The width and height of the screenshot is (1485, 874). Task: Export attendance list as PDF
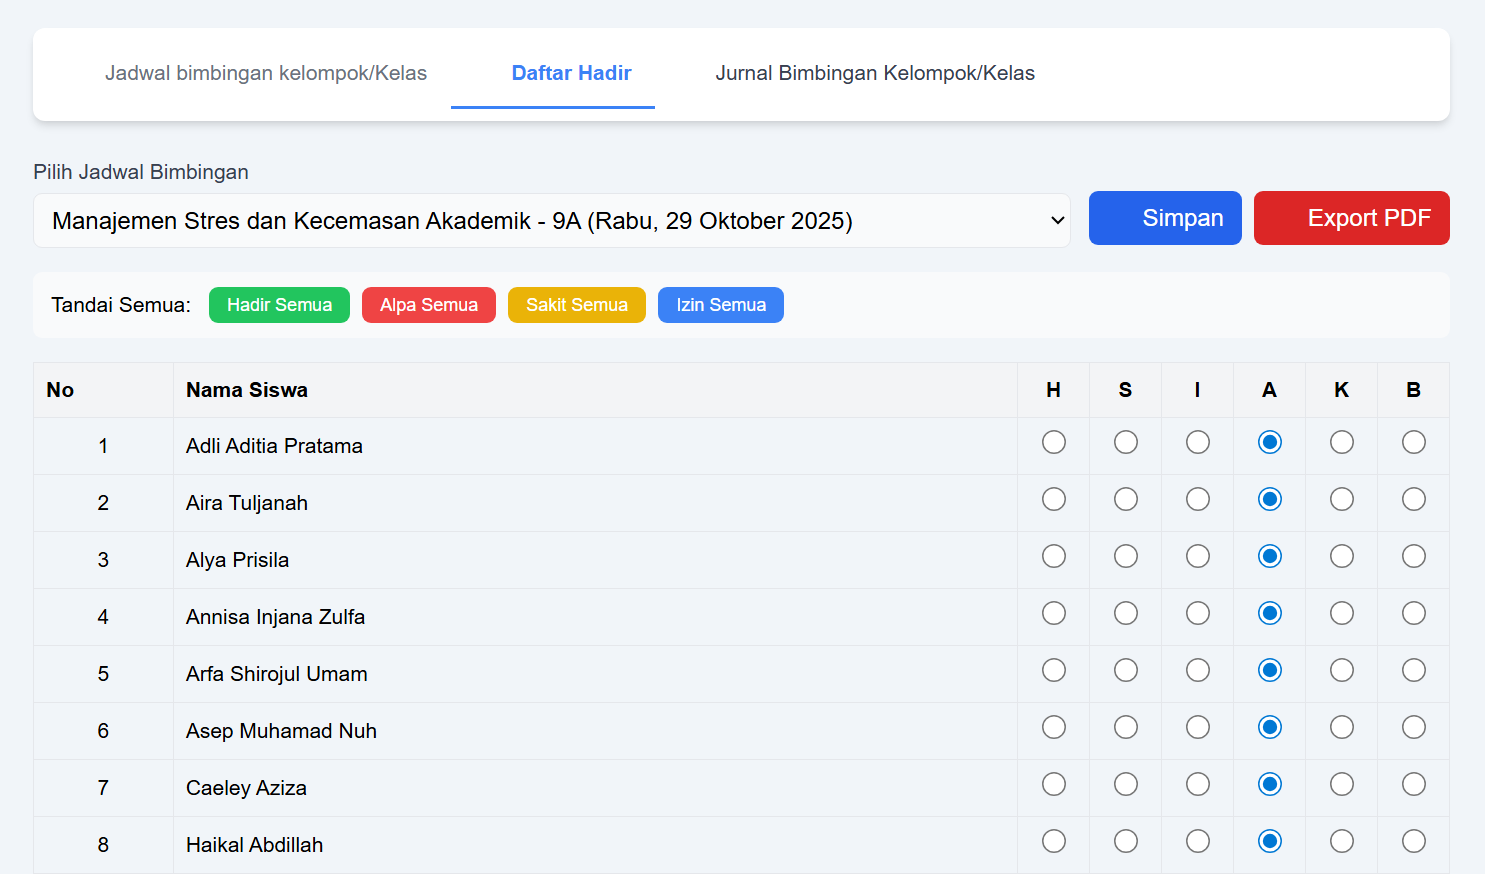pyautogui.click(x=1351, y=217)
